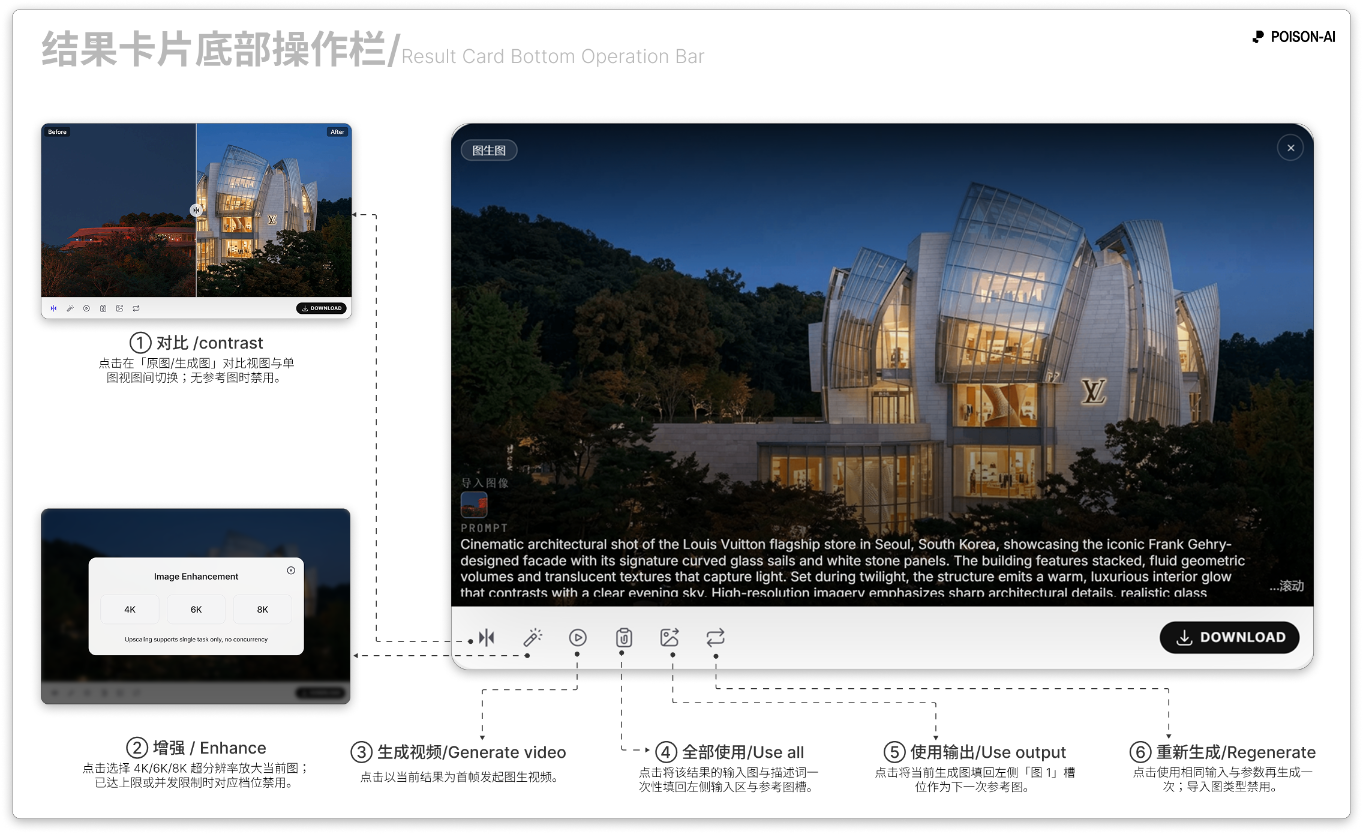Click the 图生图 tag on the result image
This screenshot has width=1363, height=834.
[x=489, y=151]
